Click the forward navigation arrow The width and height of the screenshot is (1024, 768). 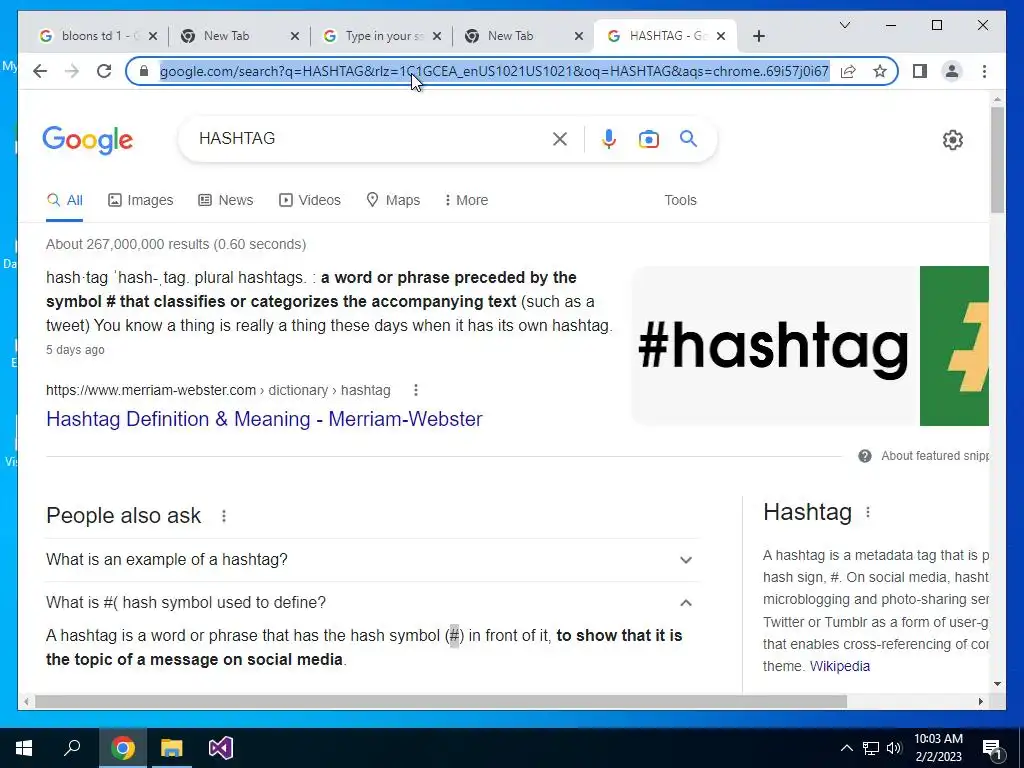[x=72, y=71]
